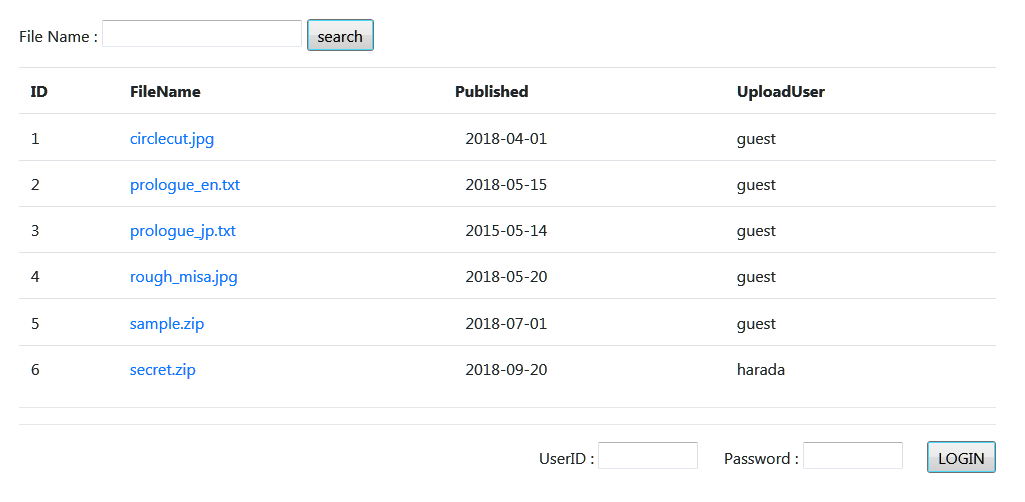Open the rough_misa.jpg link

coord(184,277)
